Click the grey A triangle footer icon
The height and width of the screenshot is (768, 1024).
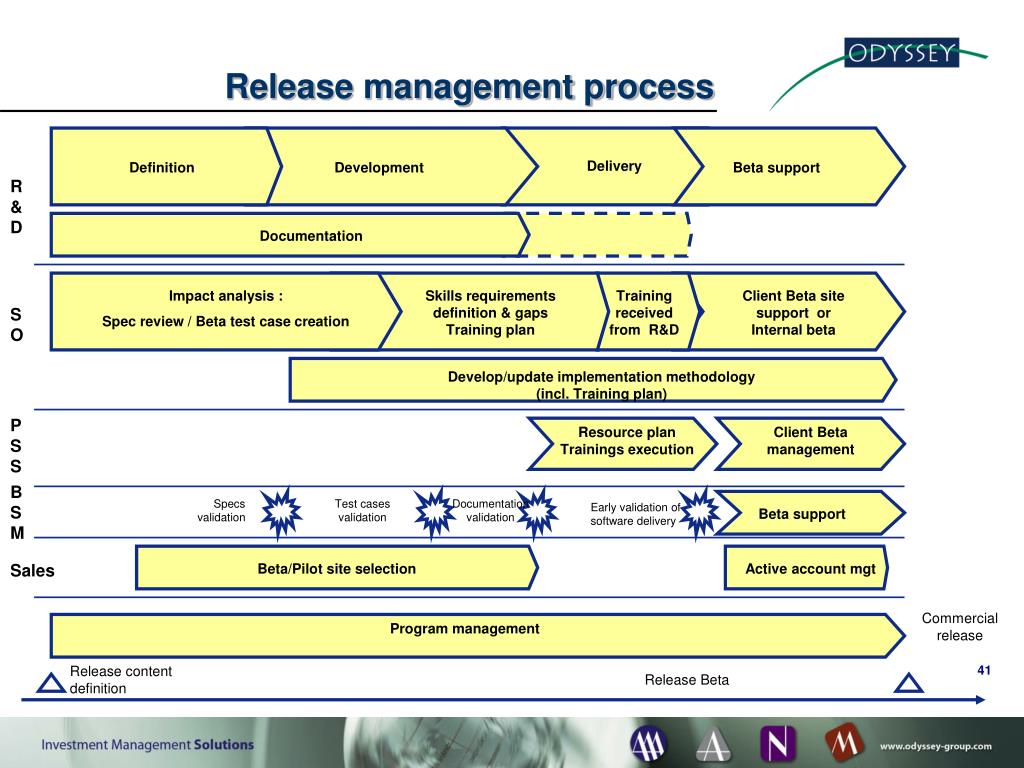(x=713, y=744)
